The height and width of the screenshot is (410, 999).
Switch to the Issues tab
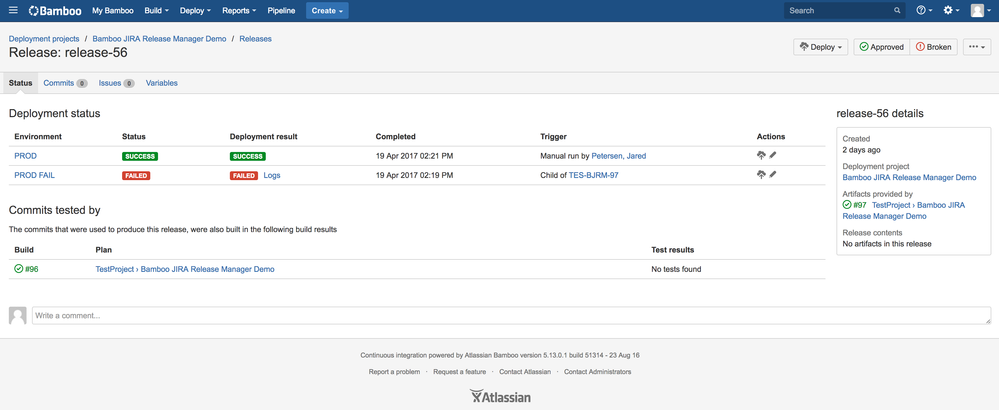(x=116, y=83)
